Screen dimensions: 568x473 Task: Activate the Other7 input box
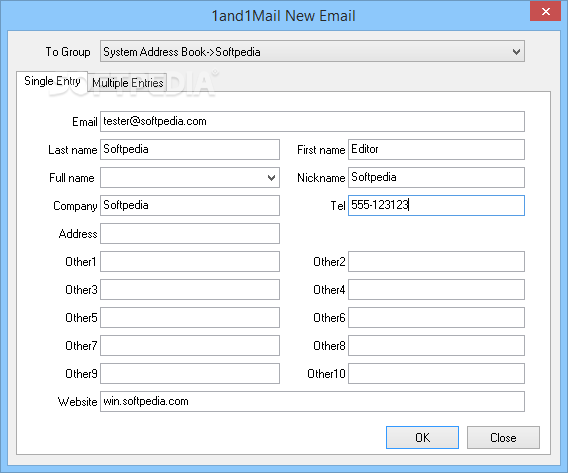[190, 346]
